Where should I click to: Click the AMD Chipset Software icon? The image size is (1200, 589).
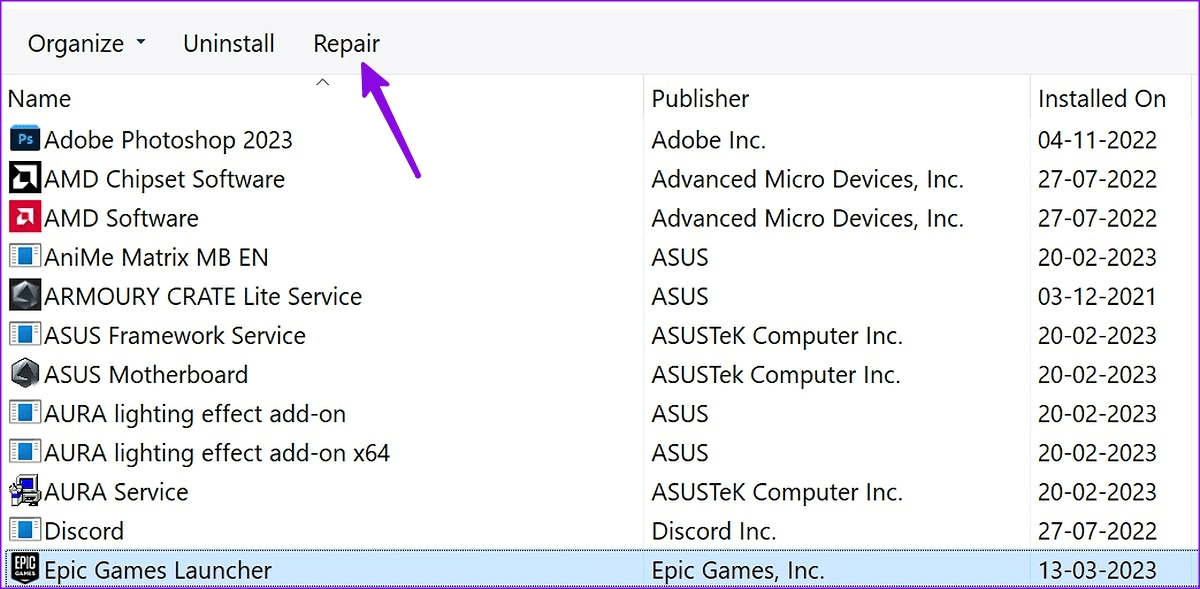24,179
